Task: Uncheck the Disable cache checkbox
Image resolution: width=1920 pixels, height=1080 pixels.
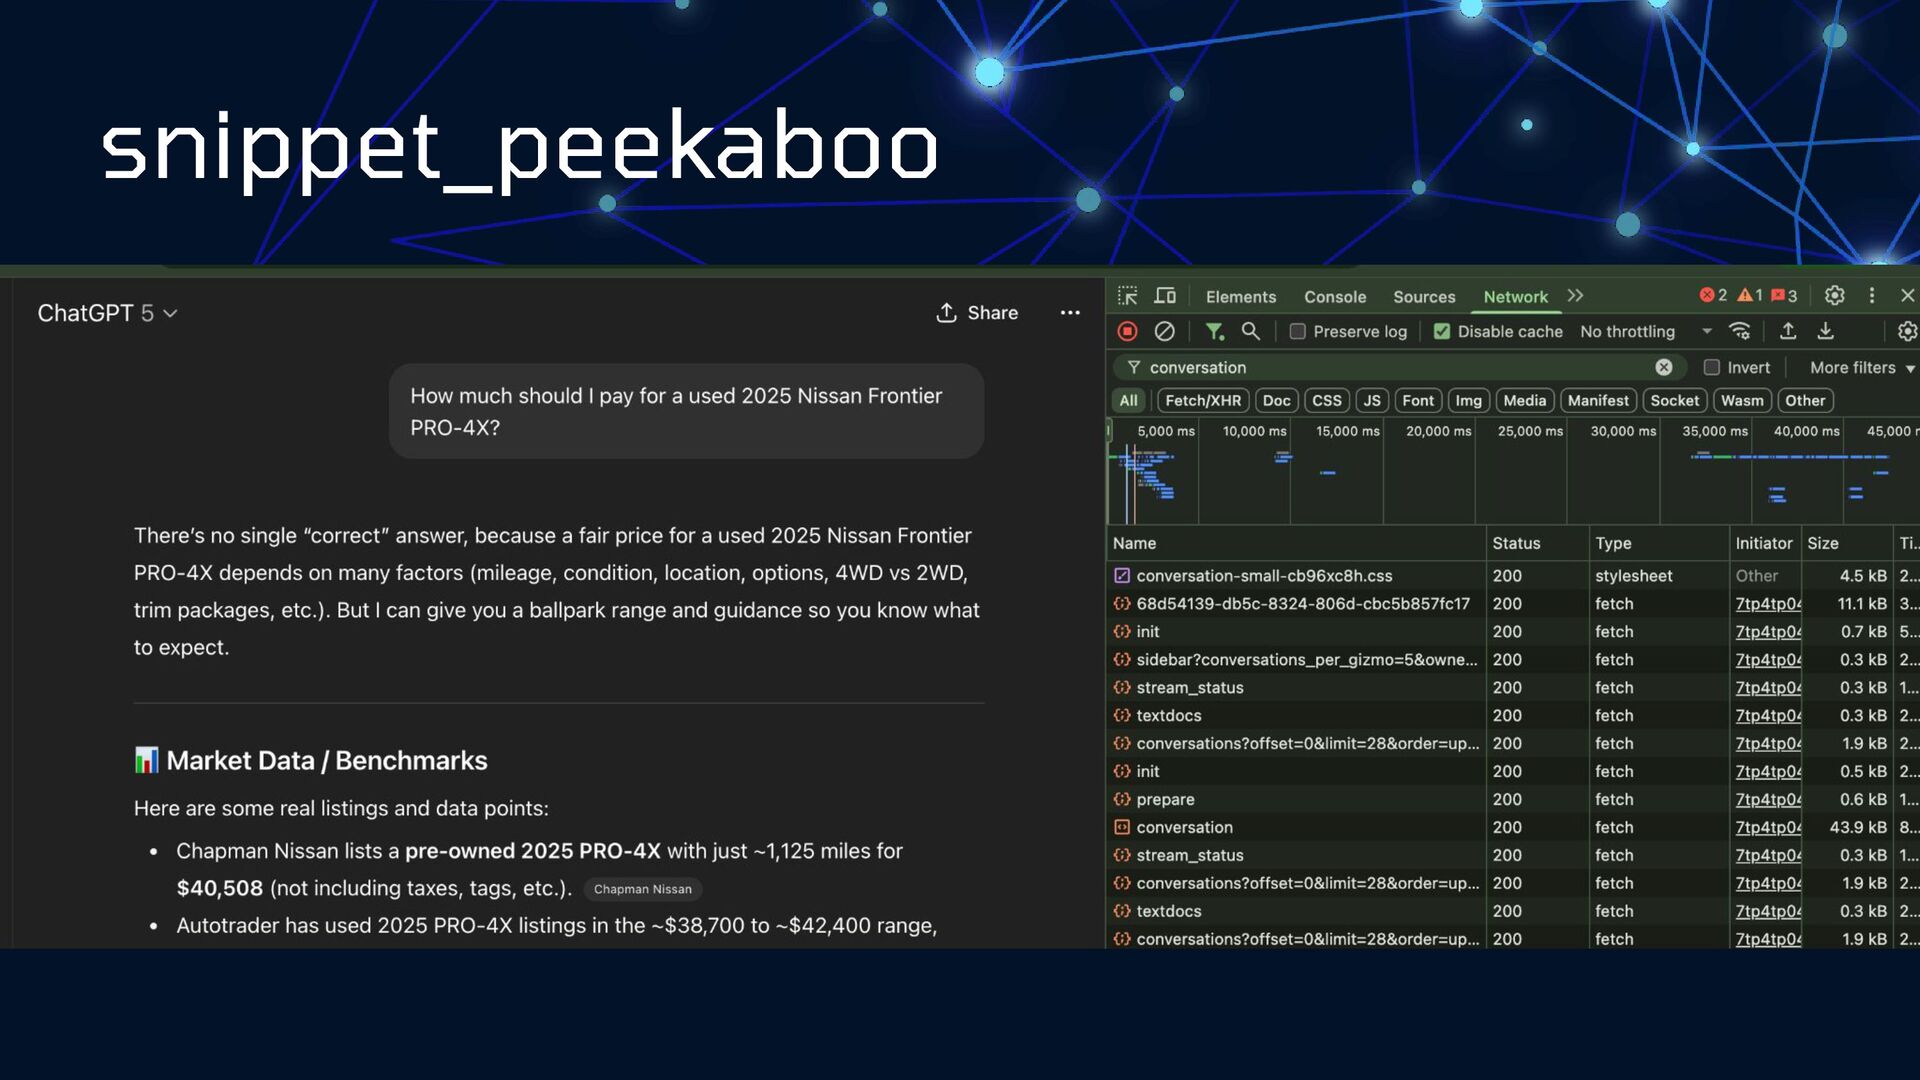Action: tap(1442, 331)
